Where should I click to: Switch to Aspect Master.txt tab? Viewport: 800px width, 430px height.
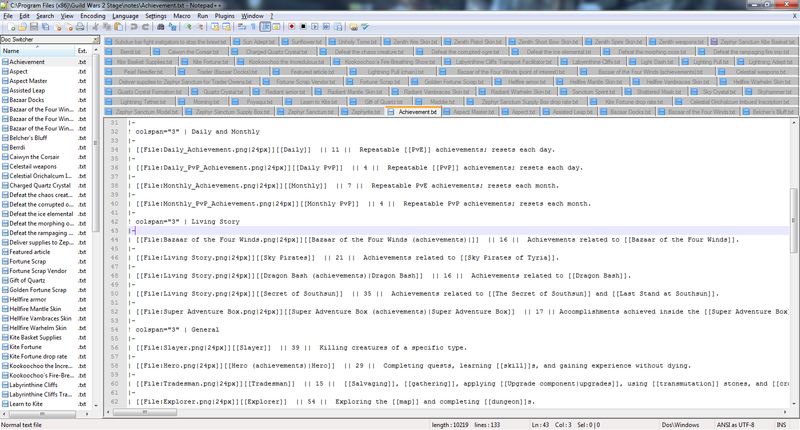pyautogui.click(x=470, y=112)
